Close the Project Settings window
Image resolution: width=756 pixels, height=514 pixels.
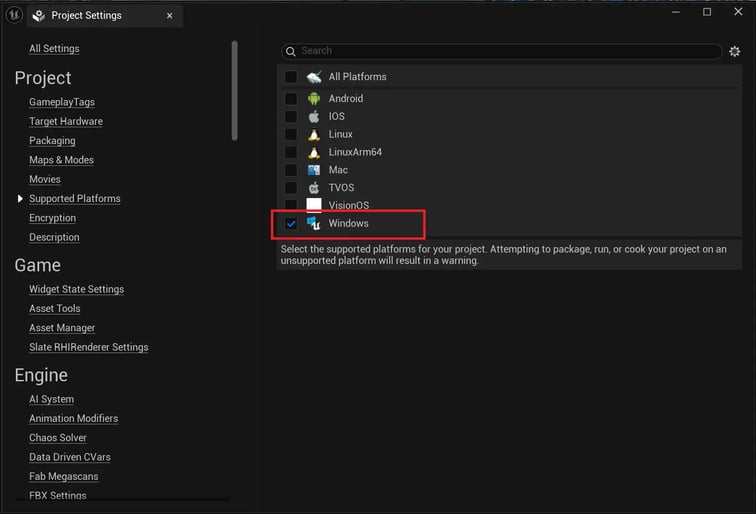tap(738, 12)
